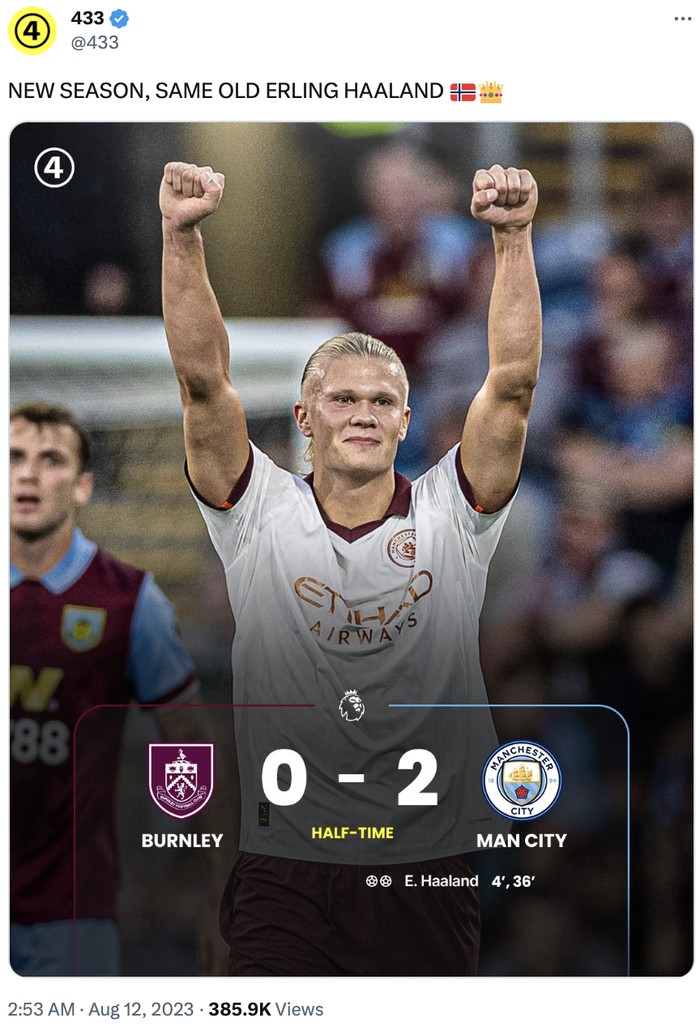
Task: Click the two football goal icons
Action: tap(379, 881)
